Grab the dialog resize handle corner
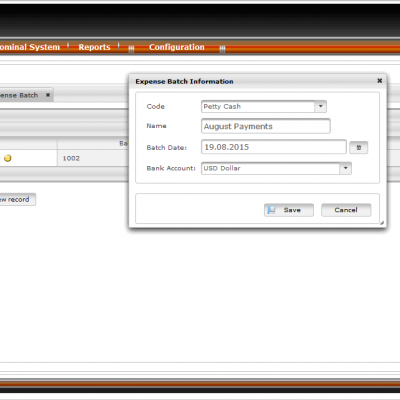 (382, 223)
